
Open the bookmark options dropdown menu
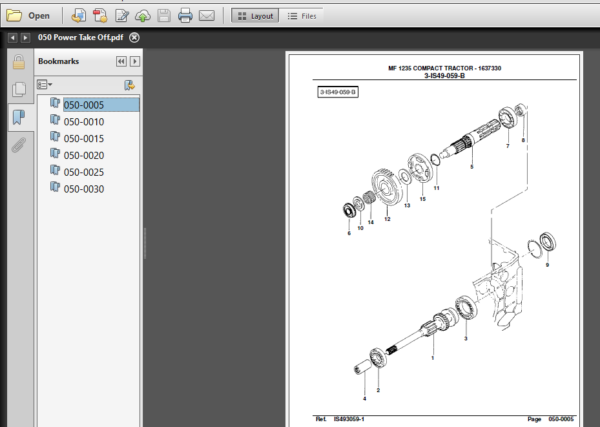pos(44,84)
